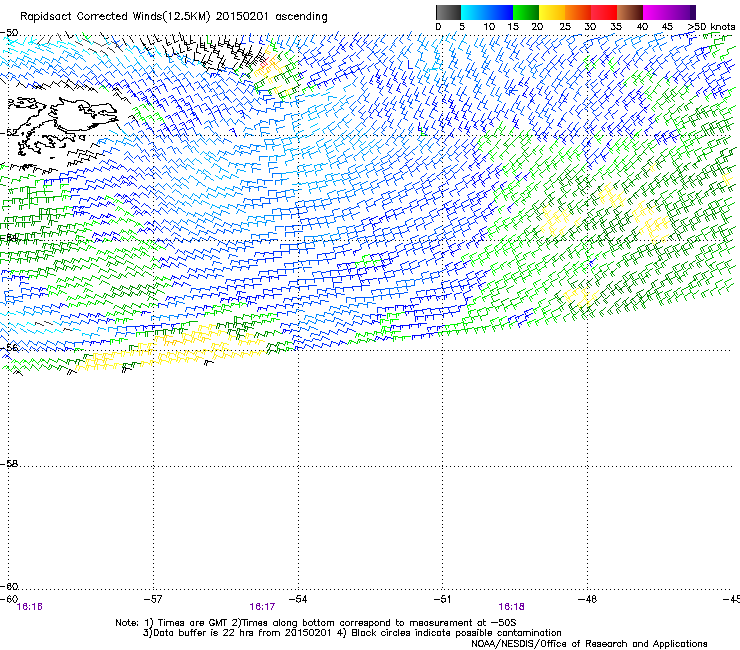Click the '-48' longitude label
This screenshot has height=650, width=740.
(x=587, y=599)
